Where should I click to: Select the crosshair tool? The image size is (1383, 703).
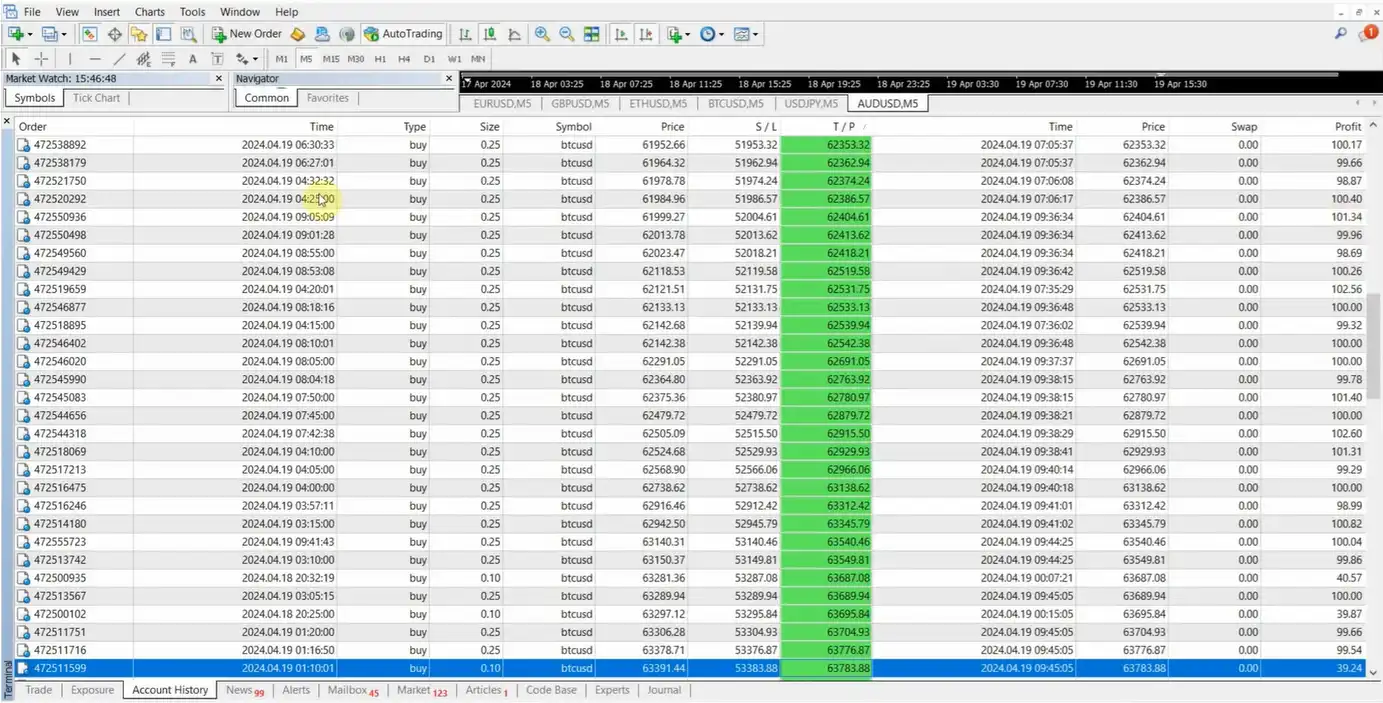[x=41, y=59]
